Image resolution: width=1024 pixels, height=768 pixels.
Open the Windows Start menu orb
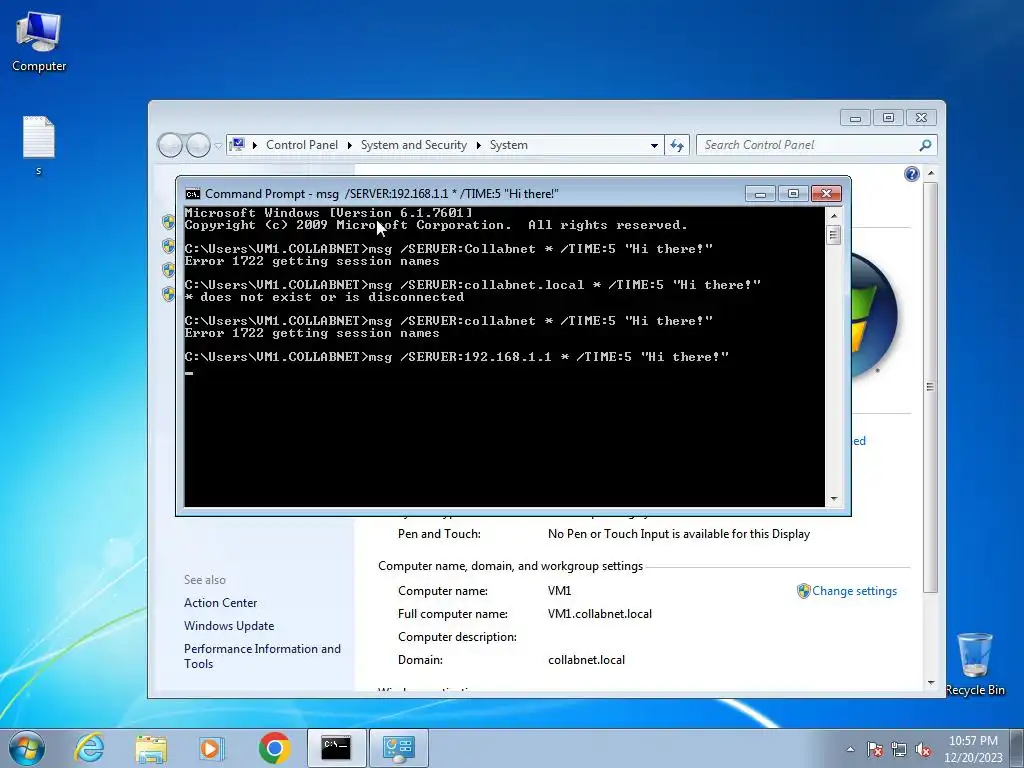[x=27, y=748]
